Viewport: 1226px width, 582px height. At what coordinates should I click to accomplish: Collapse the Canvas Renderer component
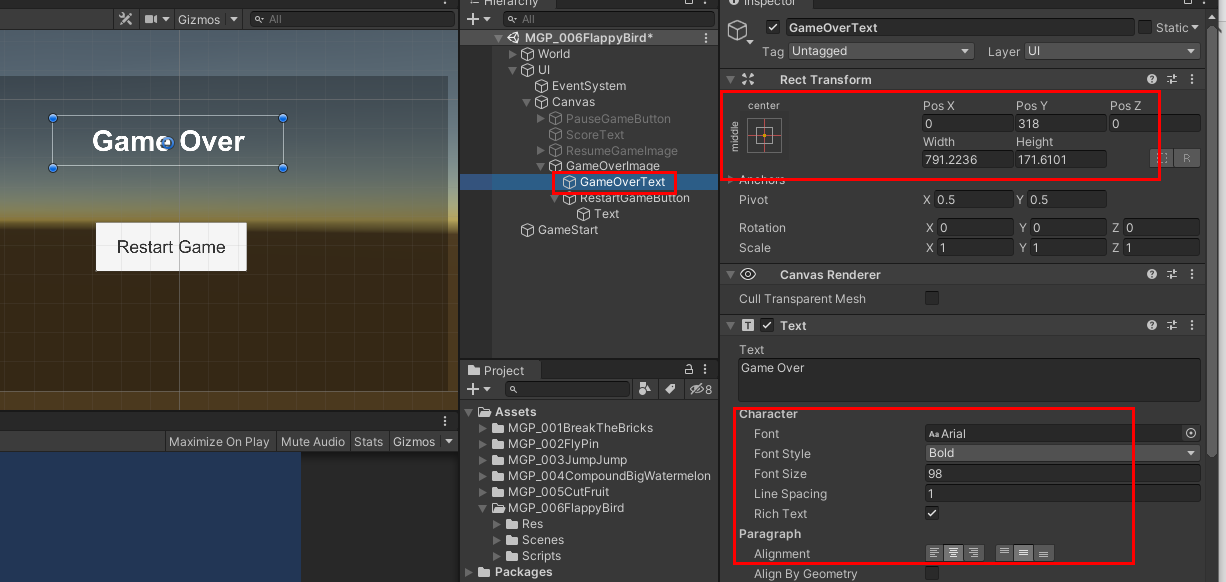(x=730, y=274)
